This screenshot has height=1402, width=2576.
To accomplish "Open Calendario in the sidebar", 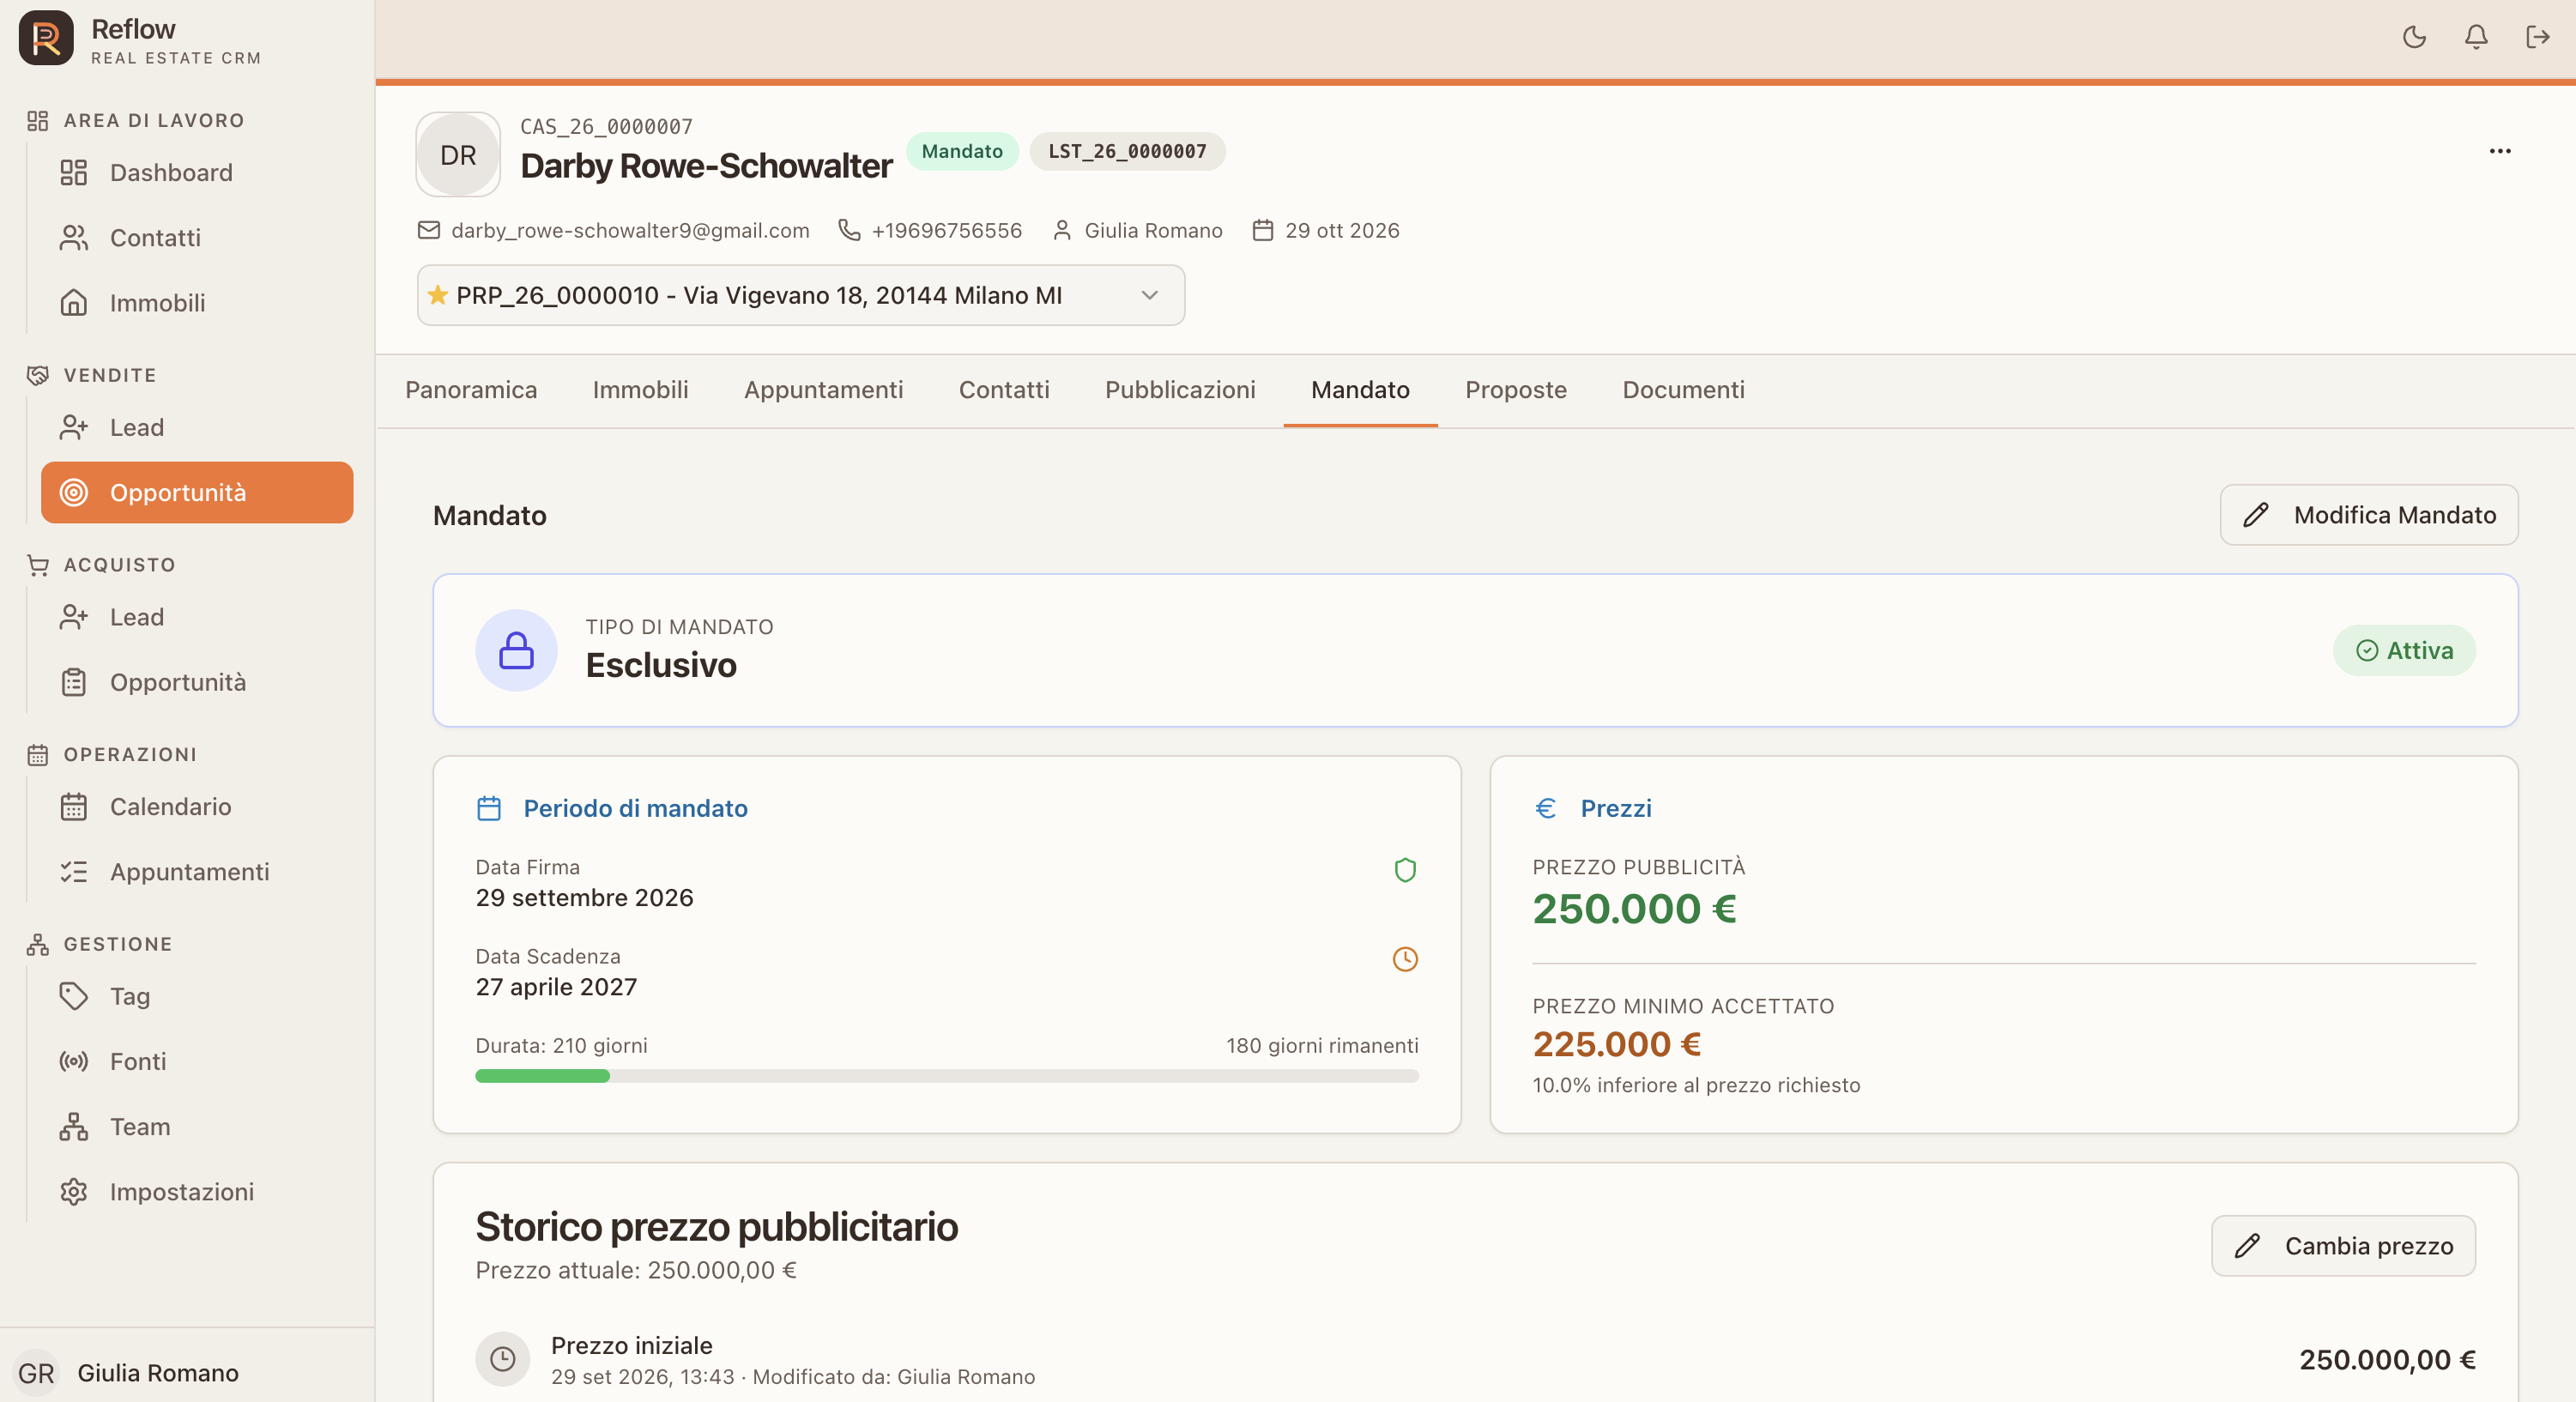I will 197,806.
